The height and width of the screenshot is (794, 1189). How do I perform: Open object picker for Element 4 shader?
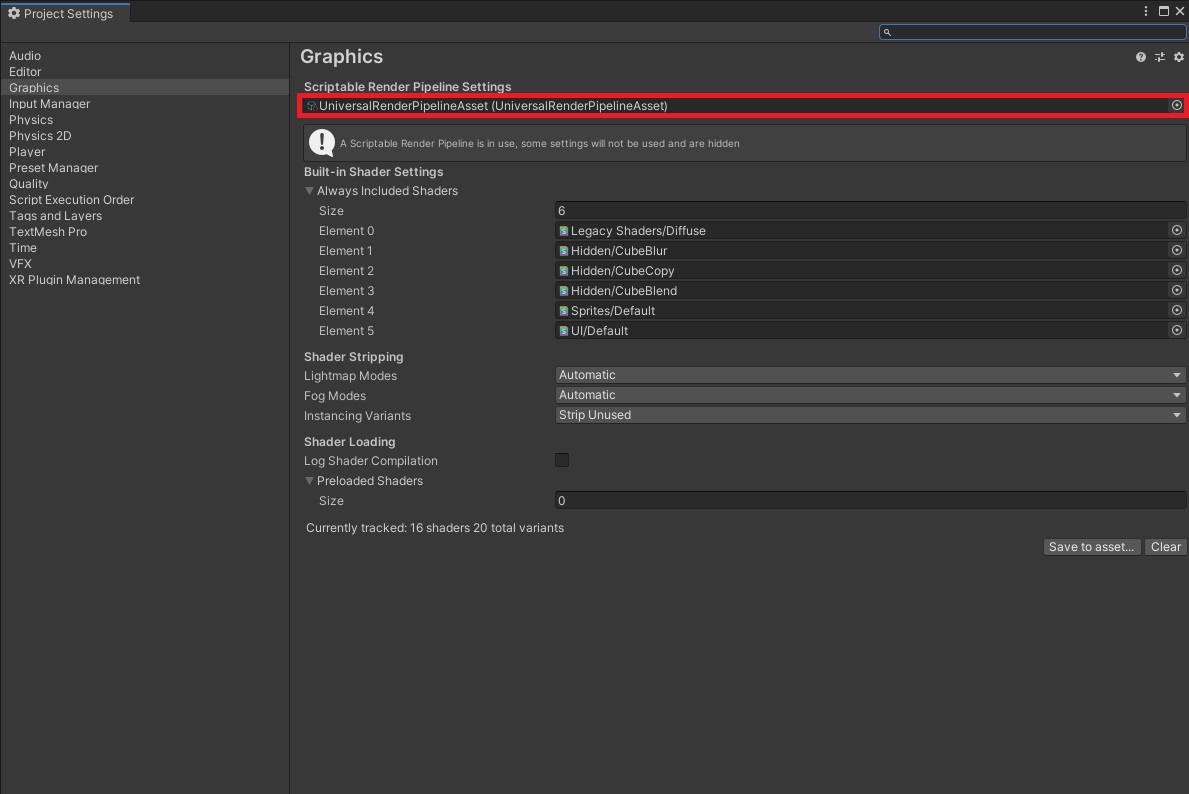click(x=1176, y=310)
